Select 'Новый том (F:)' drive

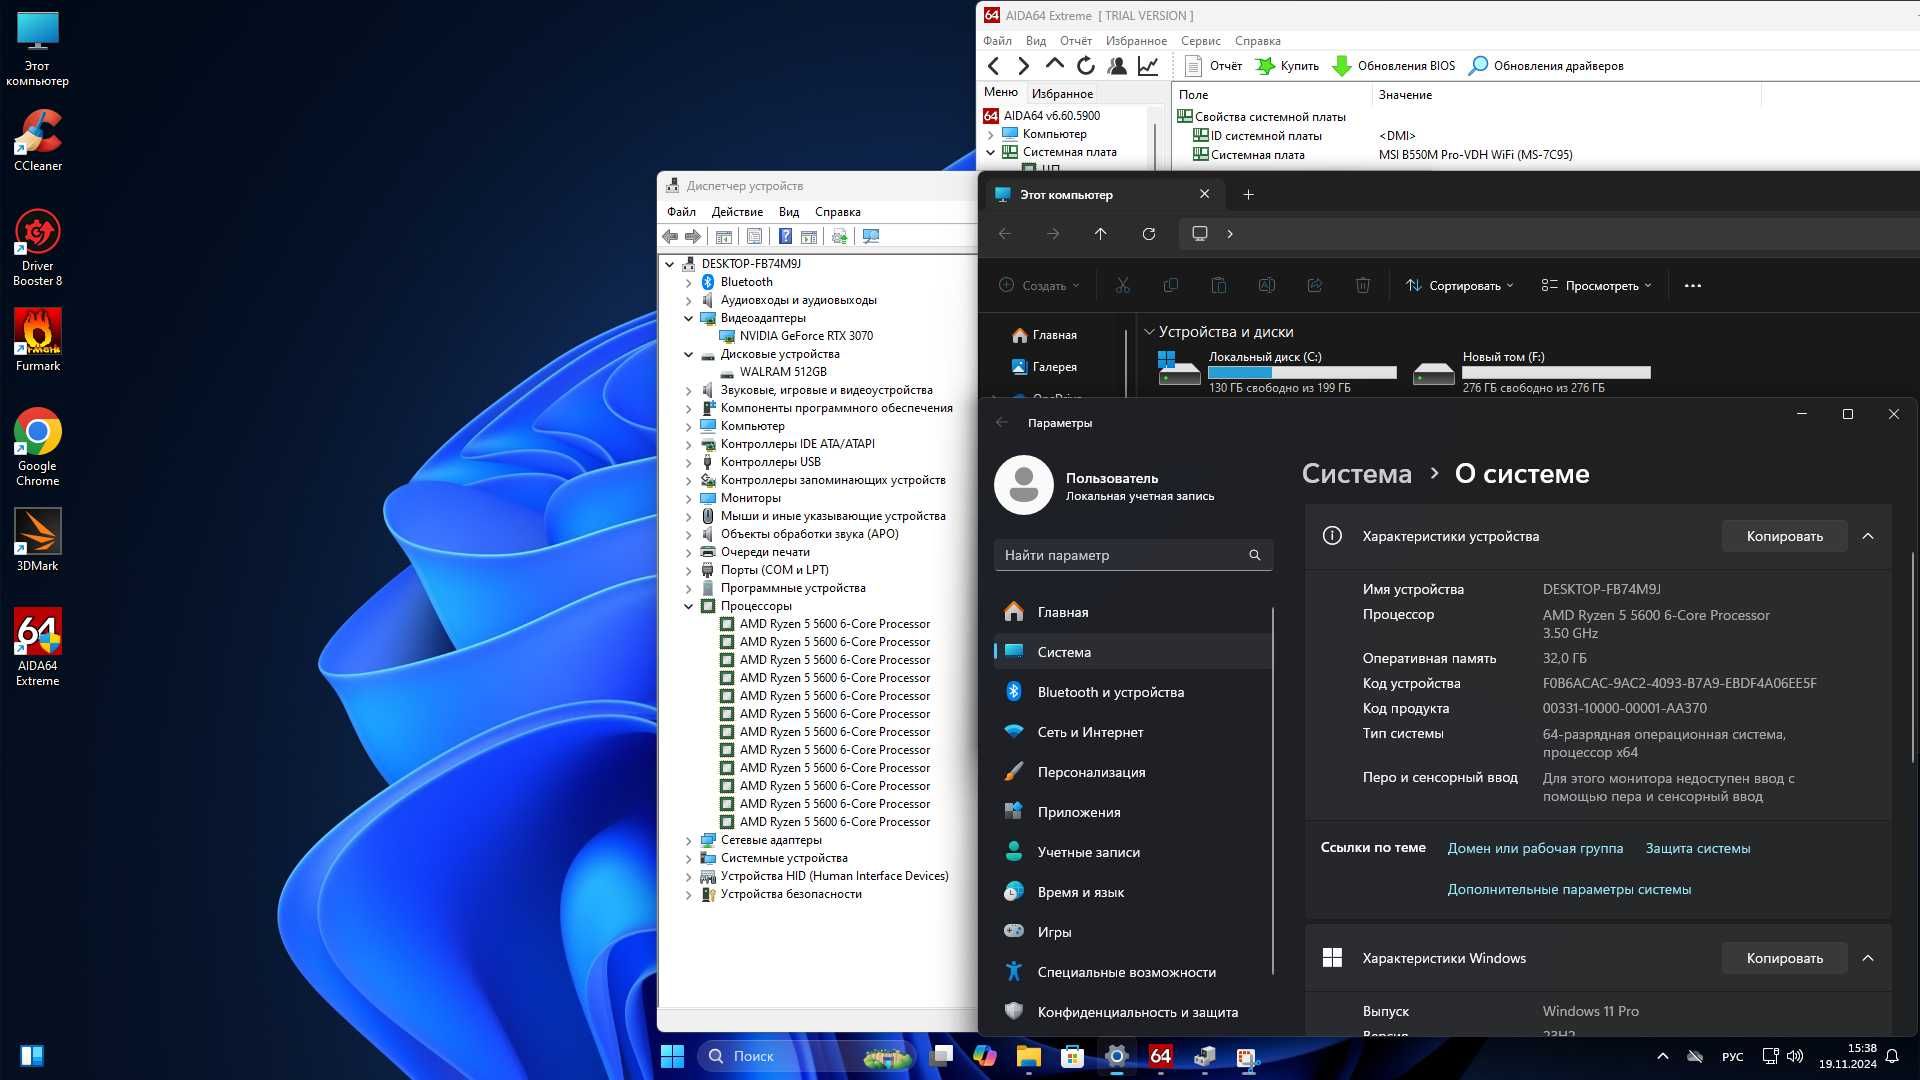point(1531,372)
